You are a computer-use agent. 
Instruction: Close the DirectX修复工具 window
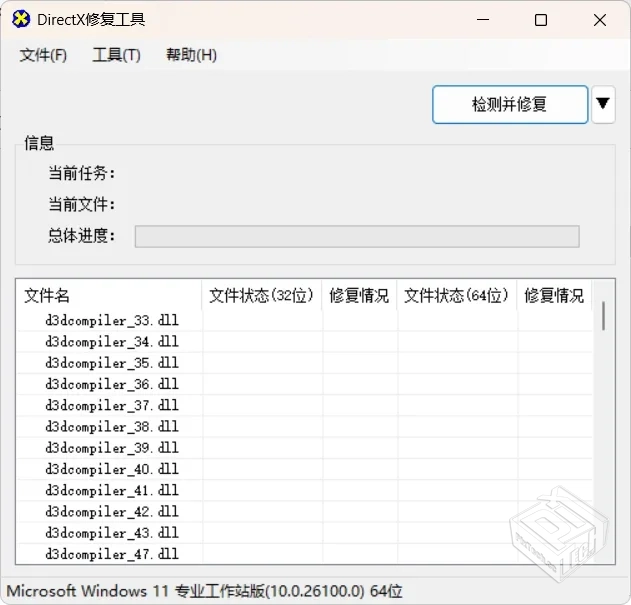(x=600, y=20)
